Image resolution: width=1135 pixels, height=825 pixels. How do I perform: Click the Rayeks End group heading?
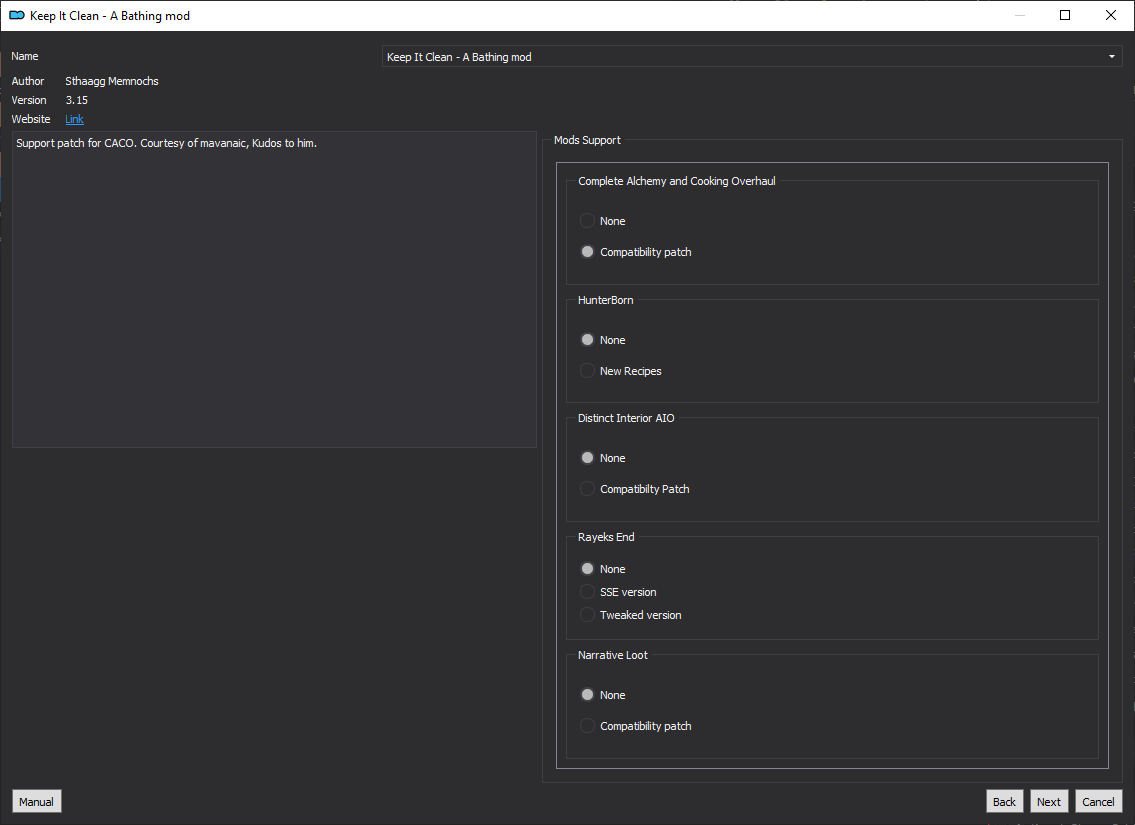coord(606,537)
